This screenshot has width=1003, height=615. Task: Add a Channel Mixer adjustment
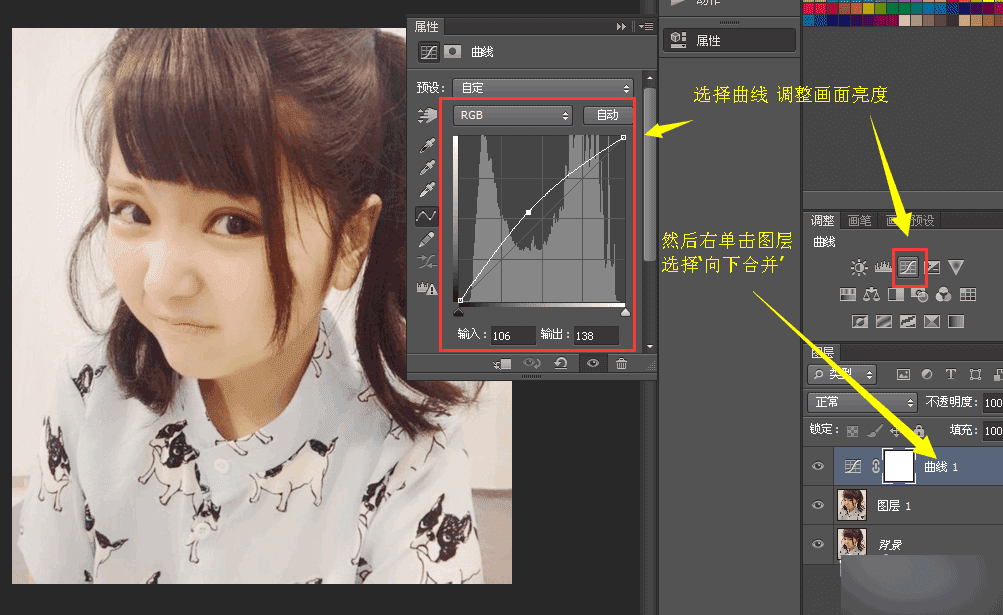943,294
